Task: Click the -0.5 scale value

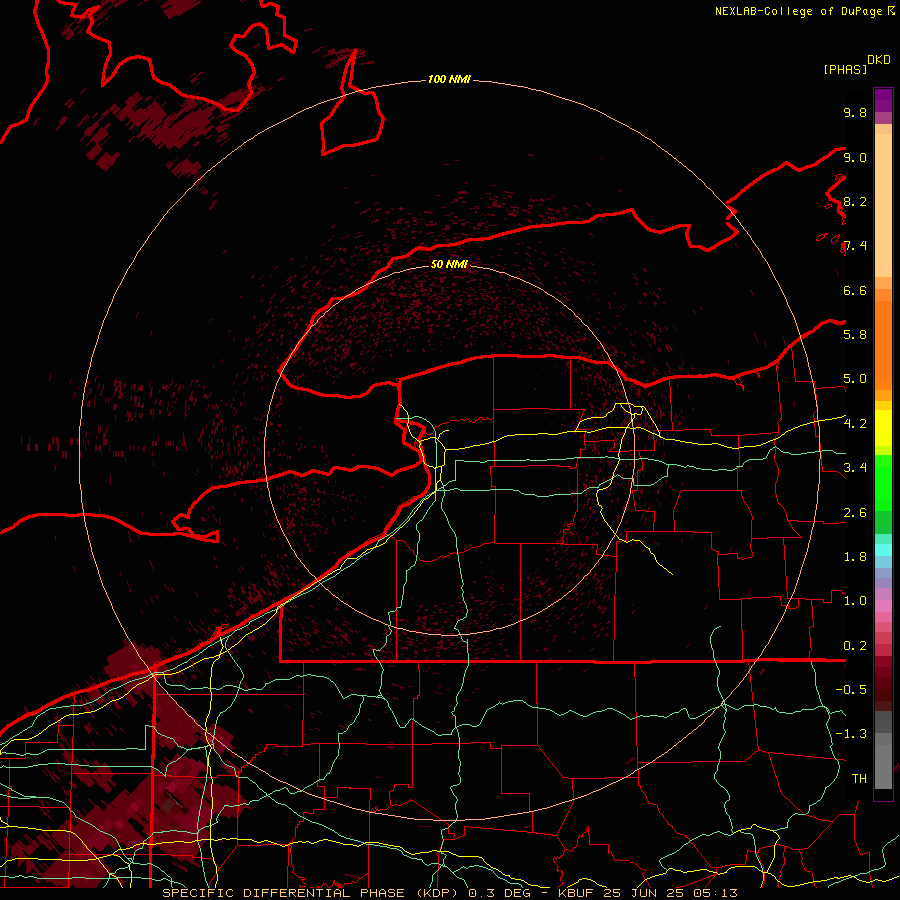Action: point(851,689)
